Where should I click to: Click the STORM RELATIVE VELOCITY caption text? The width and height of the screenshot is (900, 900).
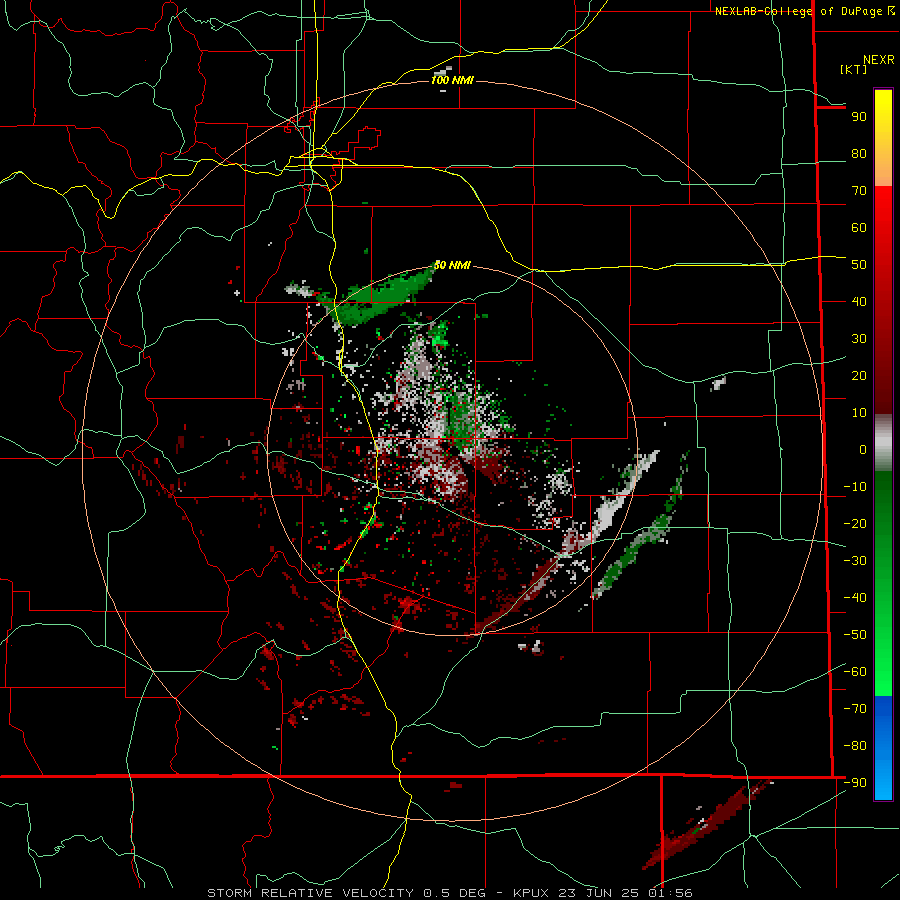pos(311,893)
